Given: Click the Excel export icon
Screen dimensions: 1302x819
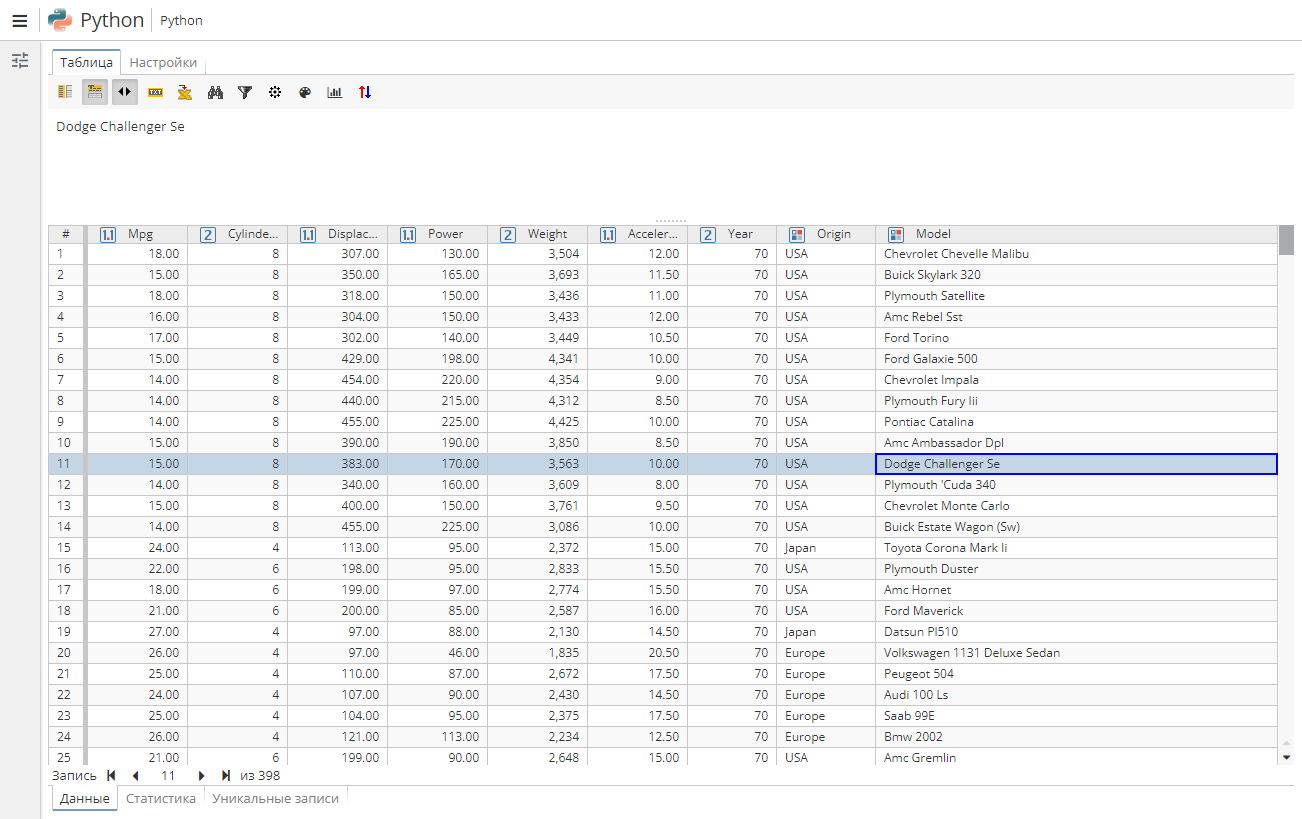Looking at the screenshot, I should [x=185, y=92].
